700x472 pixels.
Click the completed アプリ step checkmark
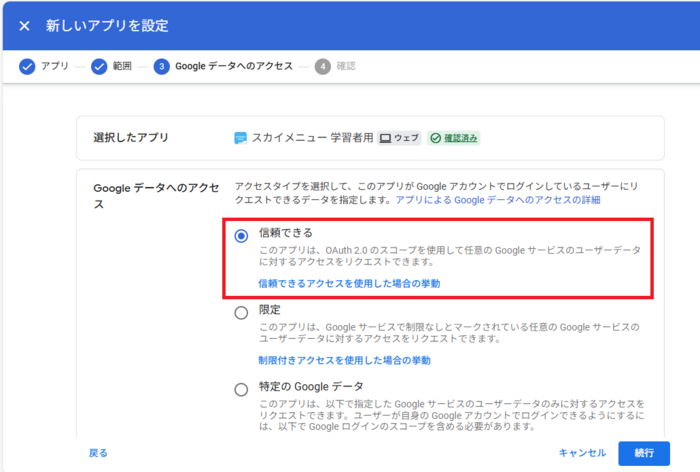click(26, 66)
